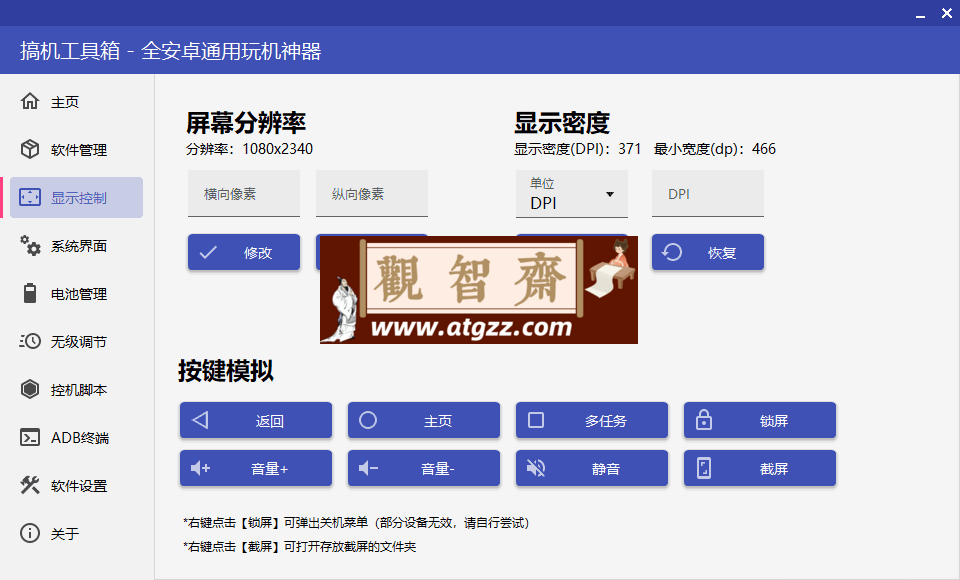Viewport: 960px width, 580px height.
Task: Click the 屏幕分辨率 heading
Action: coord(246,122)
